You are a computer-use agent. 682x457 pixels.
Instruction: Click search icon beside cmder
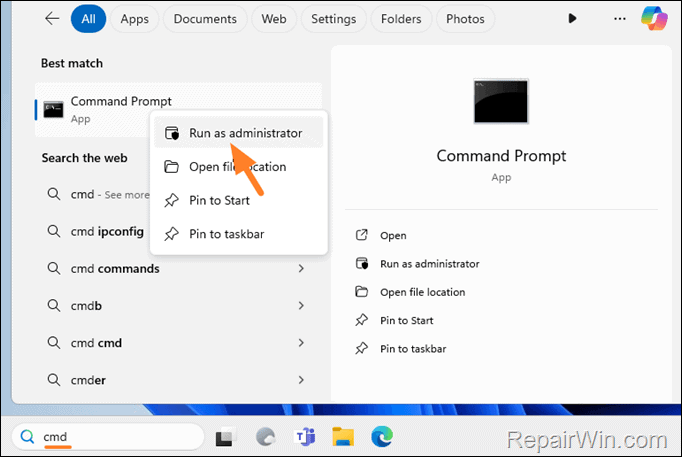pyautogui.click(x=54, y=380)
